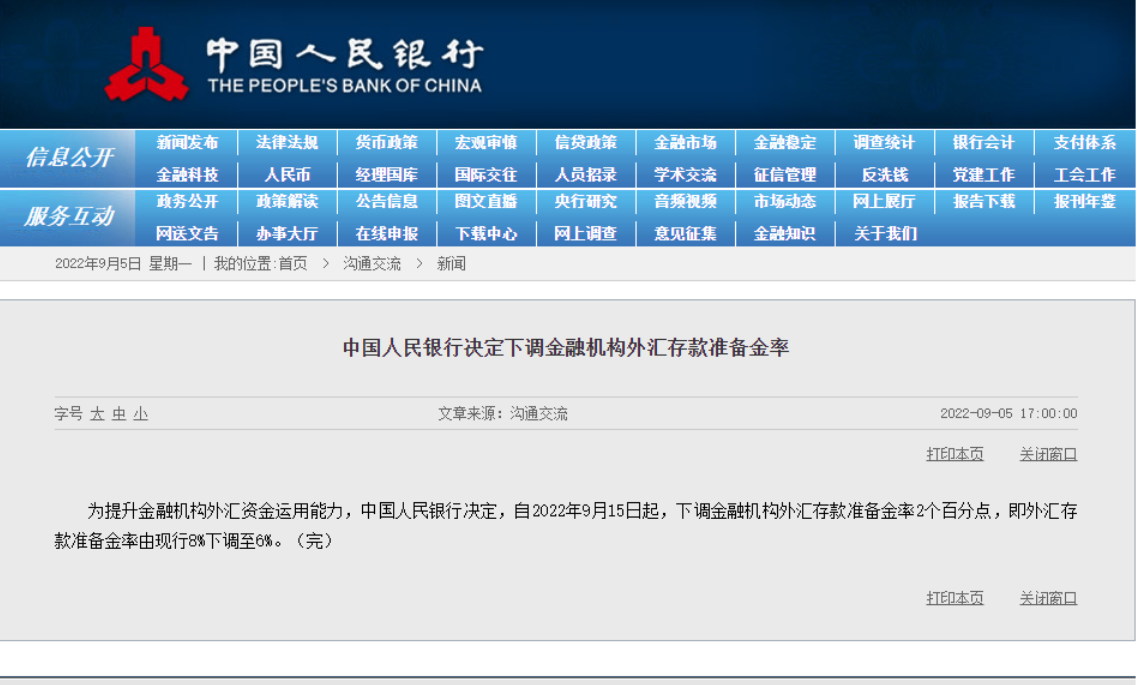This screenshot has width=1139, height=685.
Task: Select 下载中心 menu item
Action: click(486, 233)
